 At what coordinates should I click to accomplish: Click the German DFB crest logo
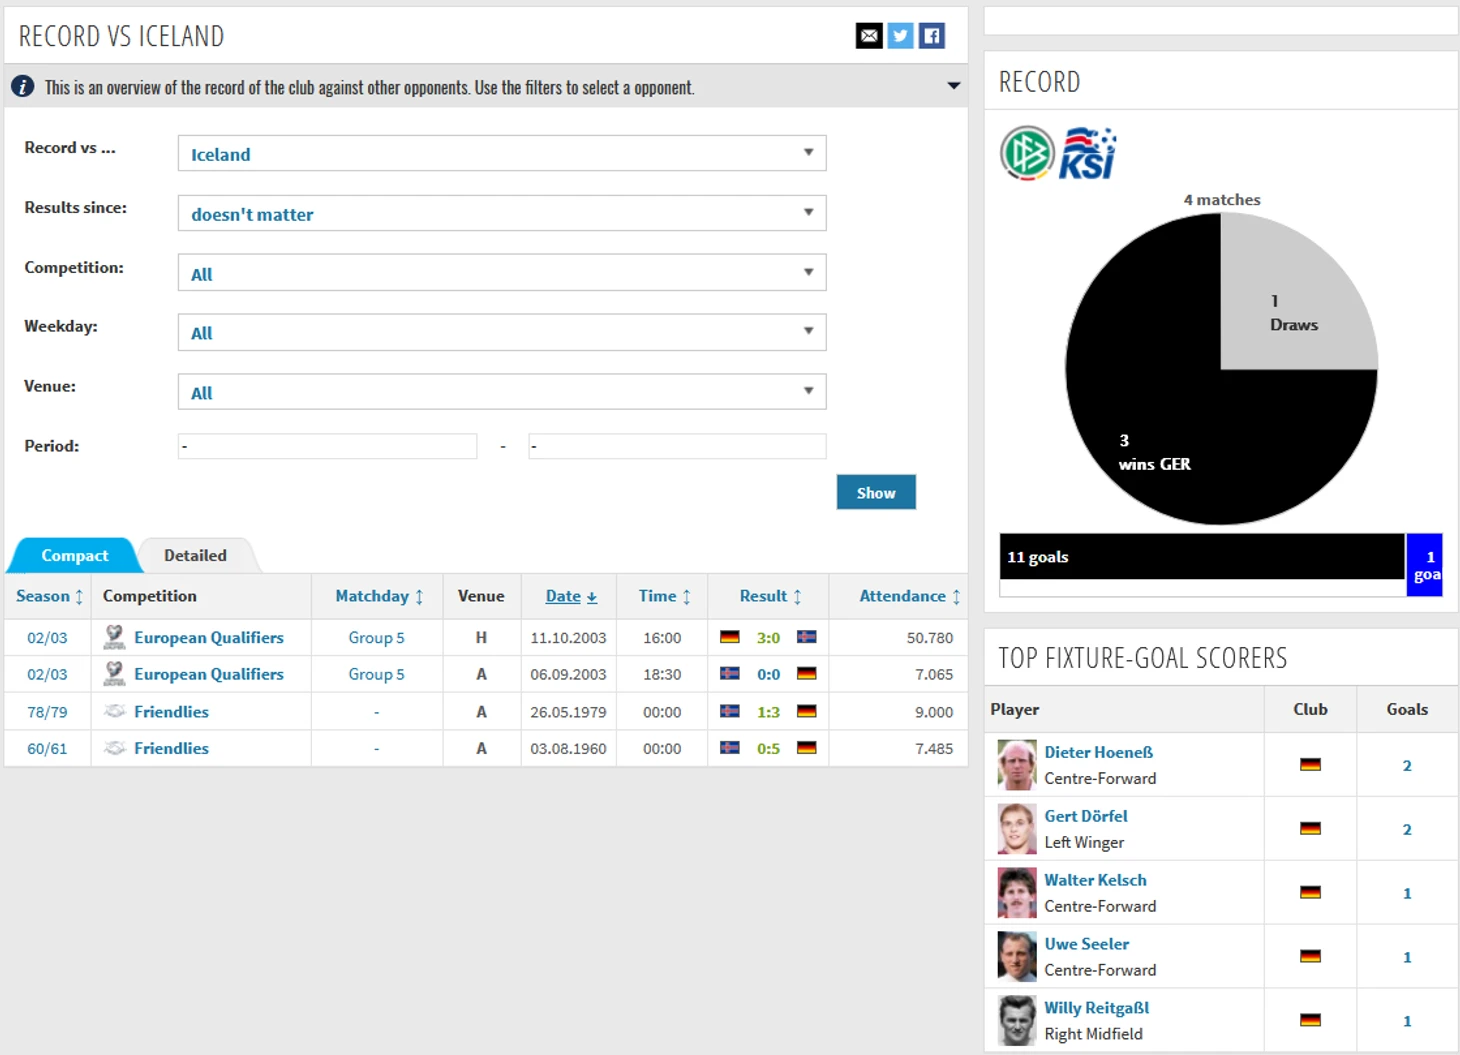click(x=1027, y=154)
